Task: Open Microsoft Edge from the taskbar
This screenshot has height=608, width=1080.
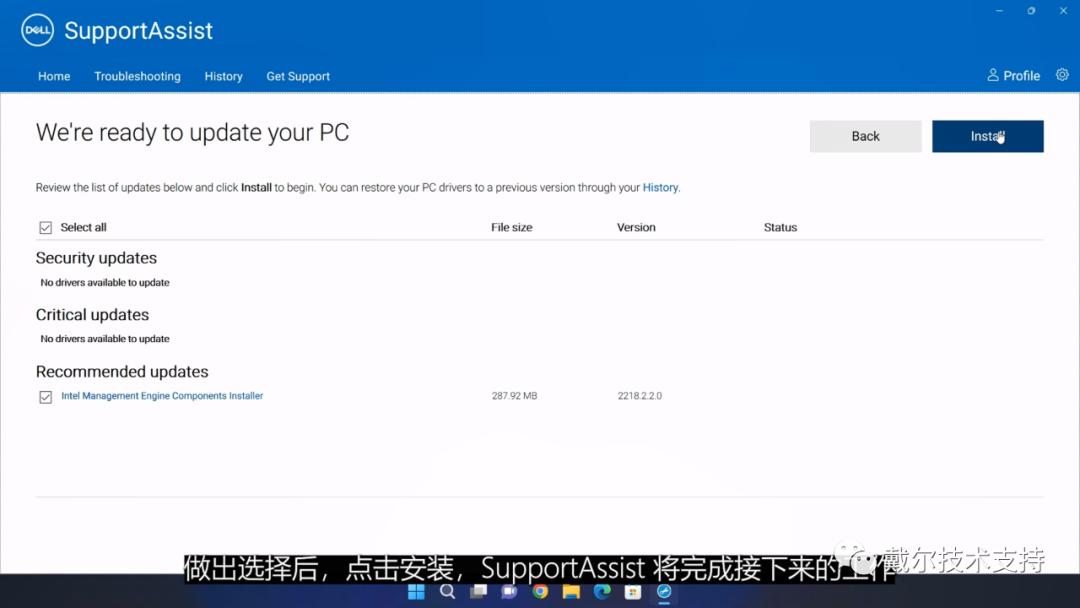Action: pyautogui.click(x=601, y=592)
